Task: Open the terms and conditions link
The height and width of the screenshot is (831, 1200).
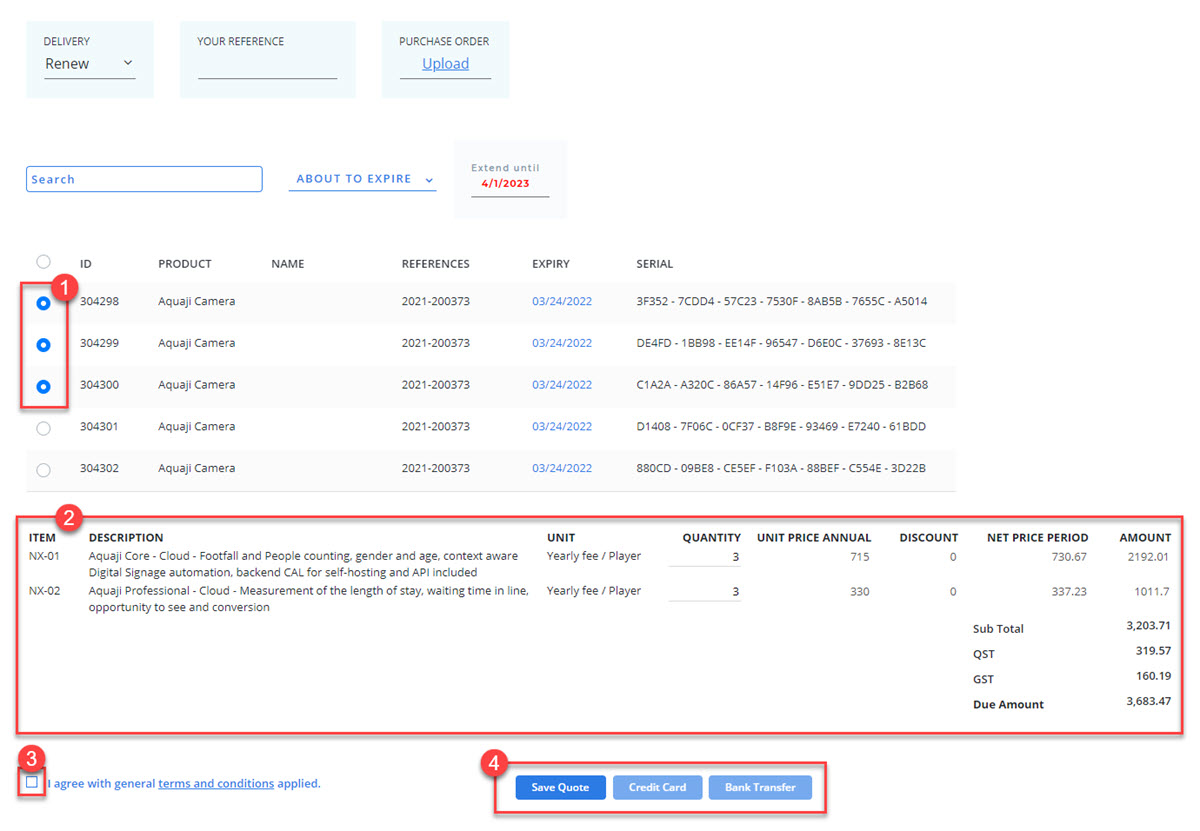Action: coord(216,784)
